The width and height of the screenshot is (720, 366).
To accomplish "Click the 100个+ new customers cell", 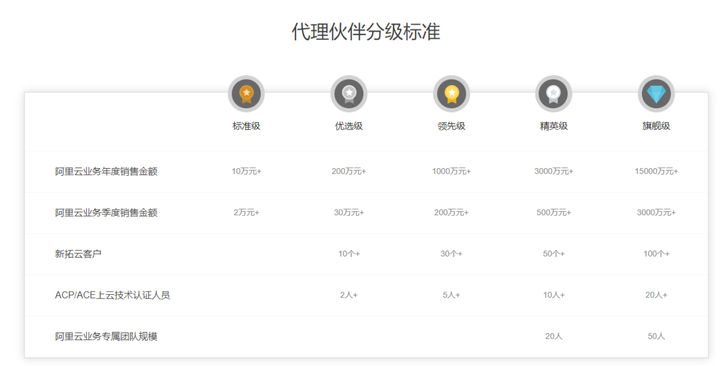I will pos(656,254).
